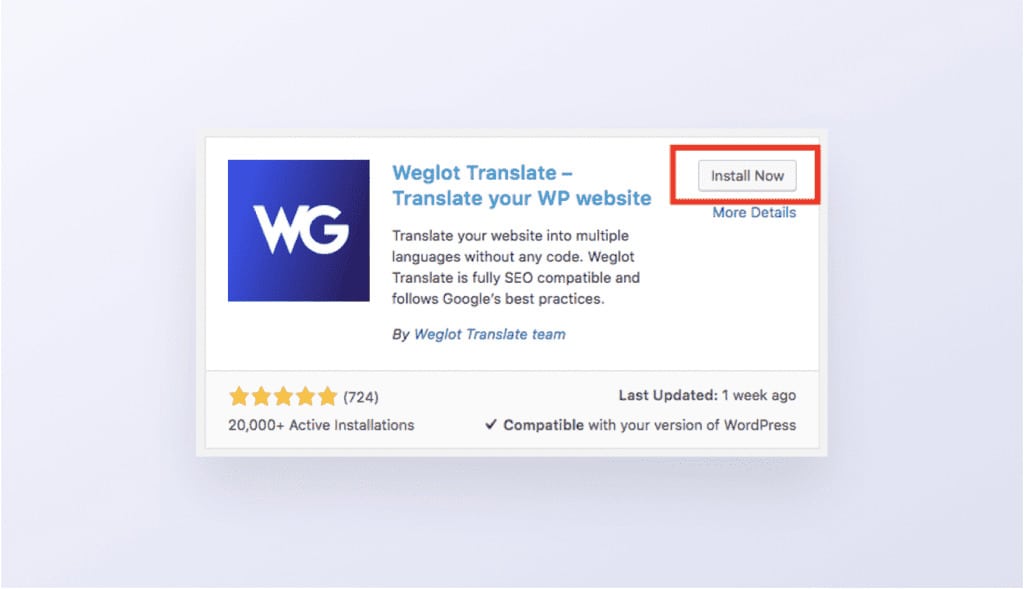Click the 1 week ago text
Viewport: 1024px width, 589px height.
click(x=759, y=395)
